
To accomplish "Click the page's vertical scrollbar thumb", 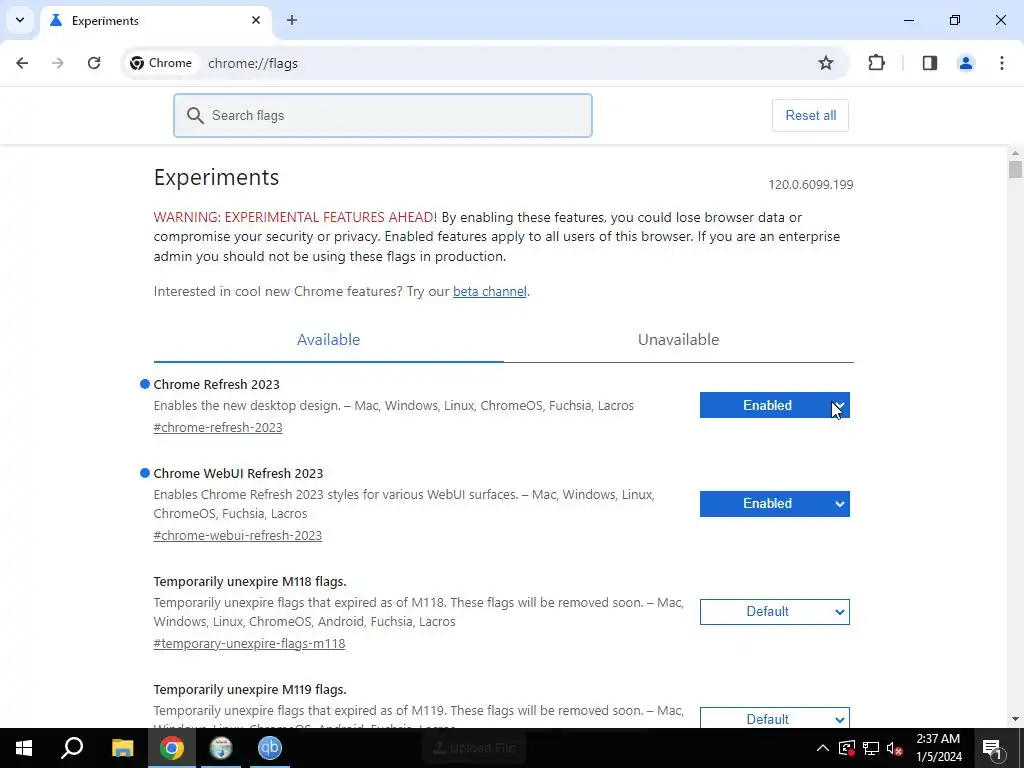I will (1015, 169).
